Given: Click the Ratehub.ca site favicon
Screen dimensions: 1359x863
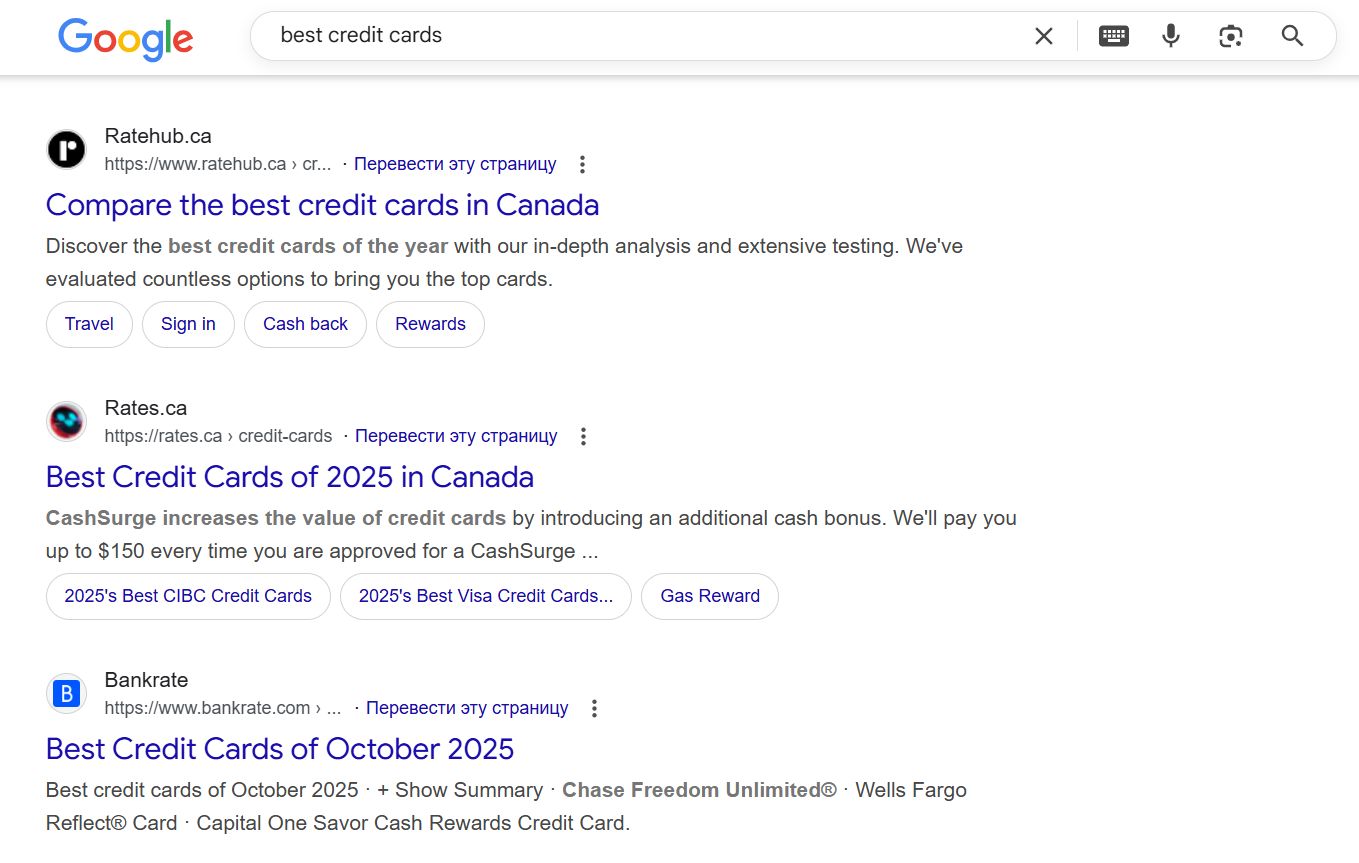Looking at the screenshot, I should 66,150.
